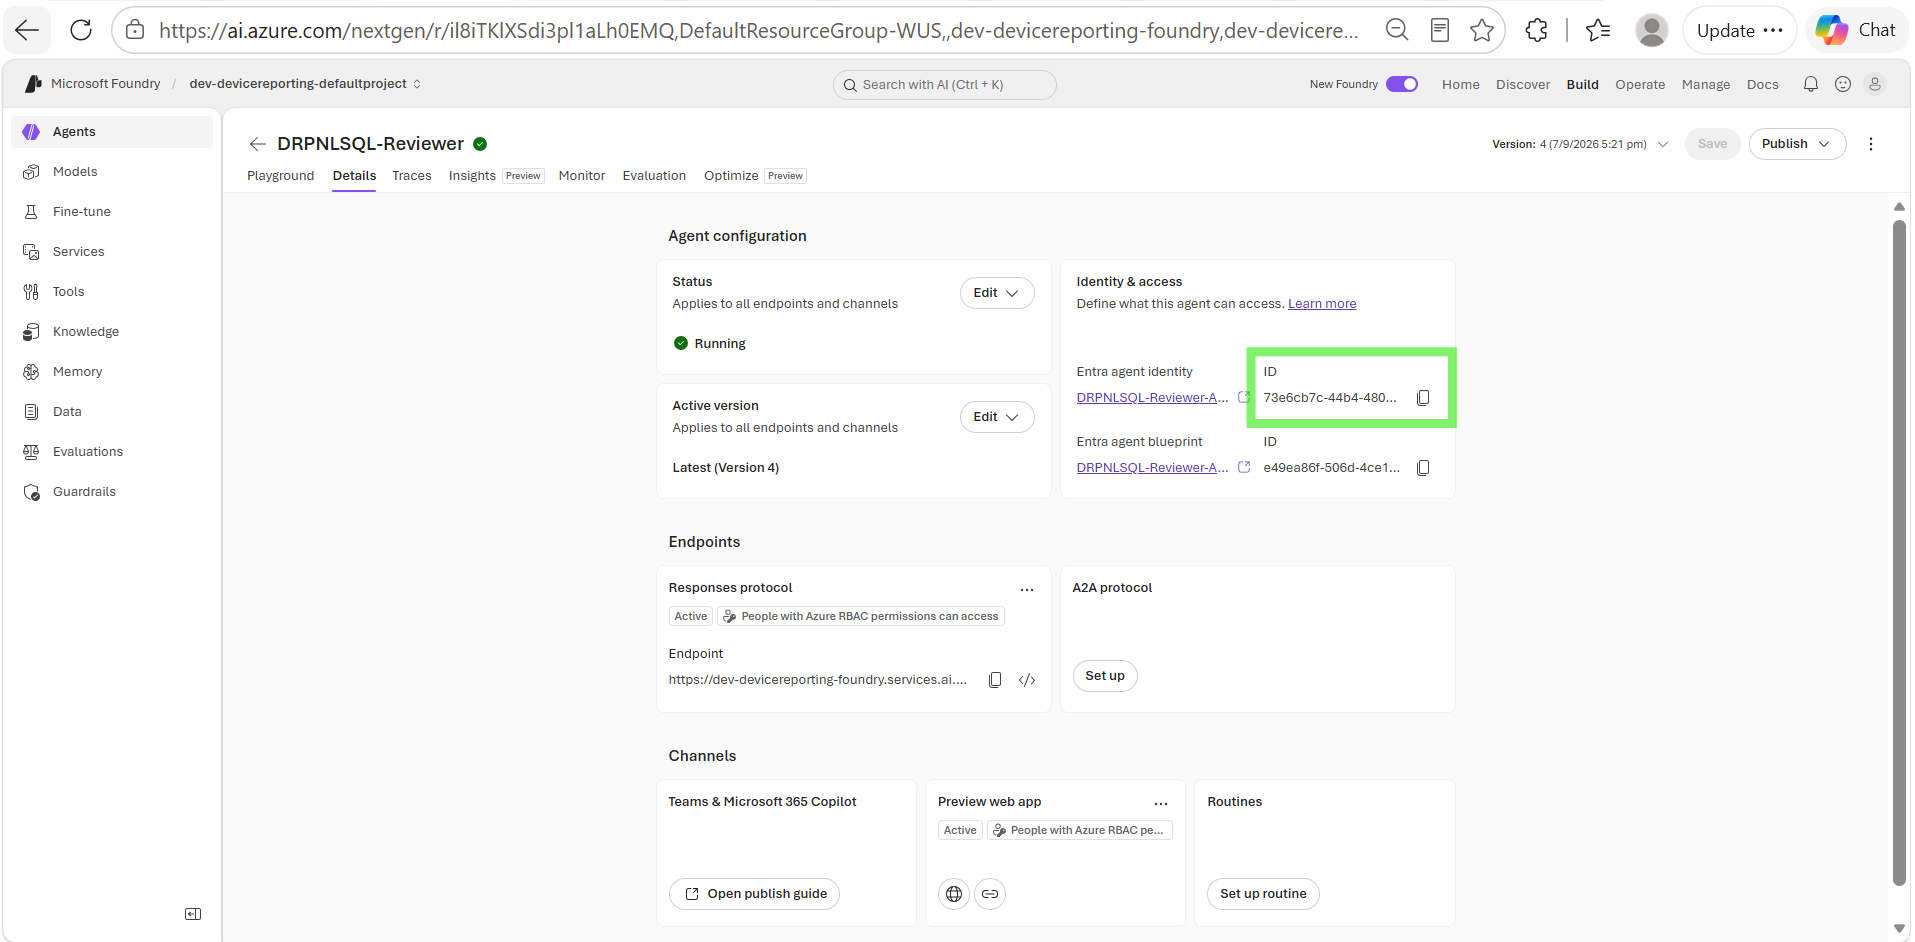Viewport: 1915px width, 942px height.
Task: Open the Insights tab
Action: (472, 176)
